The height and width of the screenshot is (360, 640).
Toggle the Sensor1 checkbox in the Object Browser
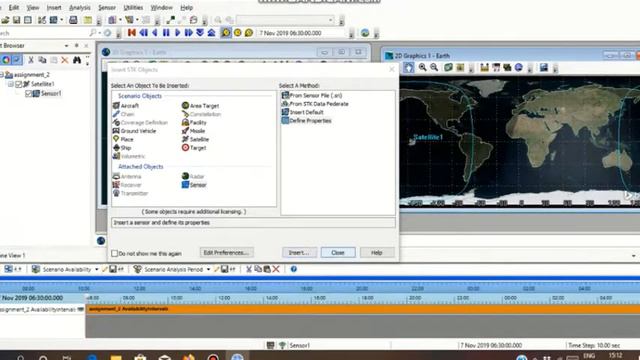[x=28, y=93]
